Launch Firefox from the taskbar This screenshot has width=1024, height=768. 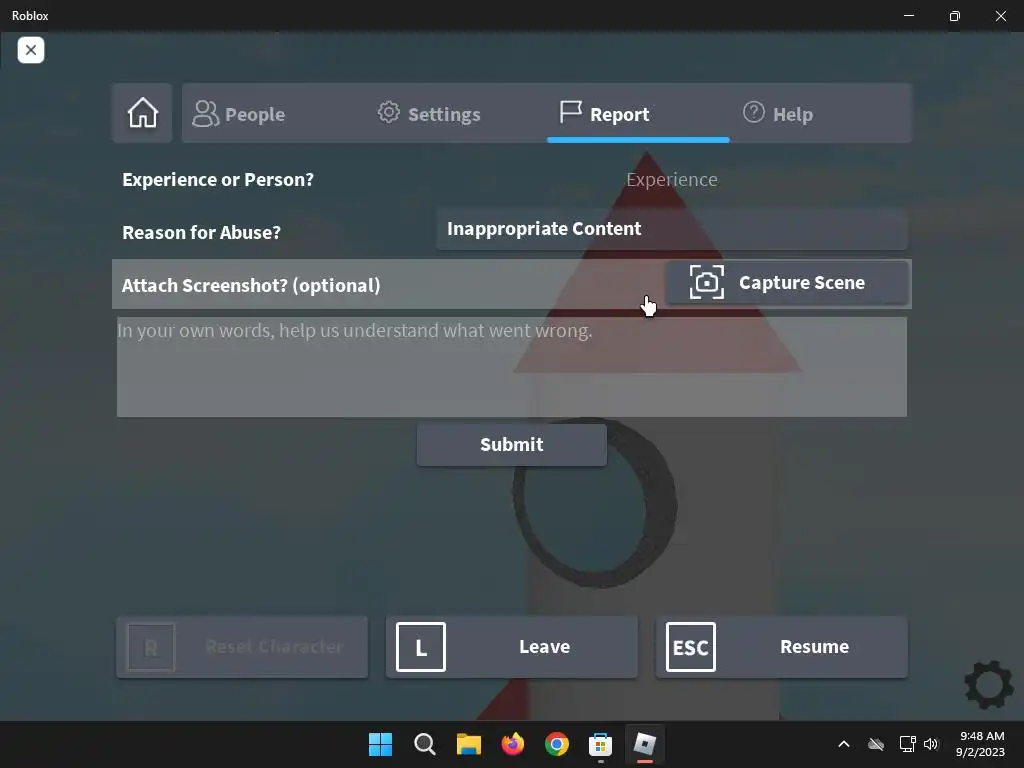pyautogui.click(x=513, y=744)
